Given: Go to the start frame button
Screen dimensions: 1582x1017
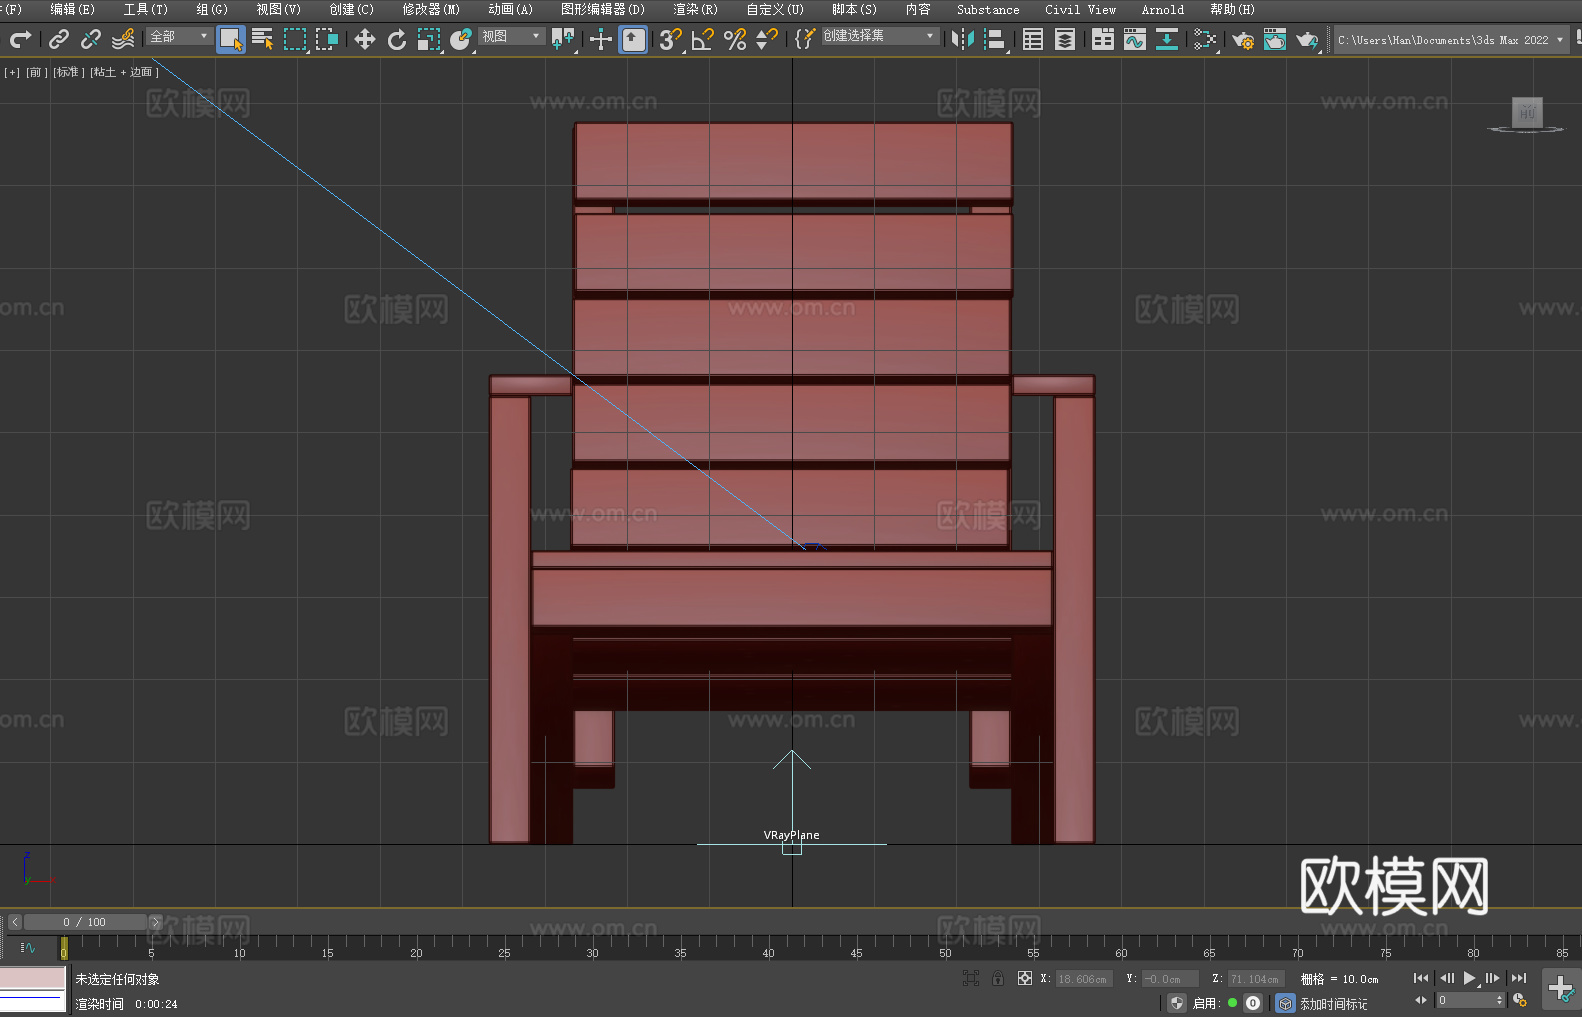Looking at the screenshot, I should 1421,978.
